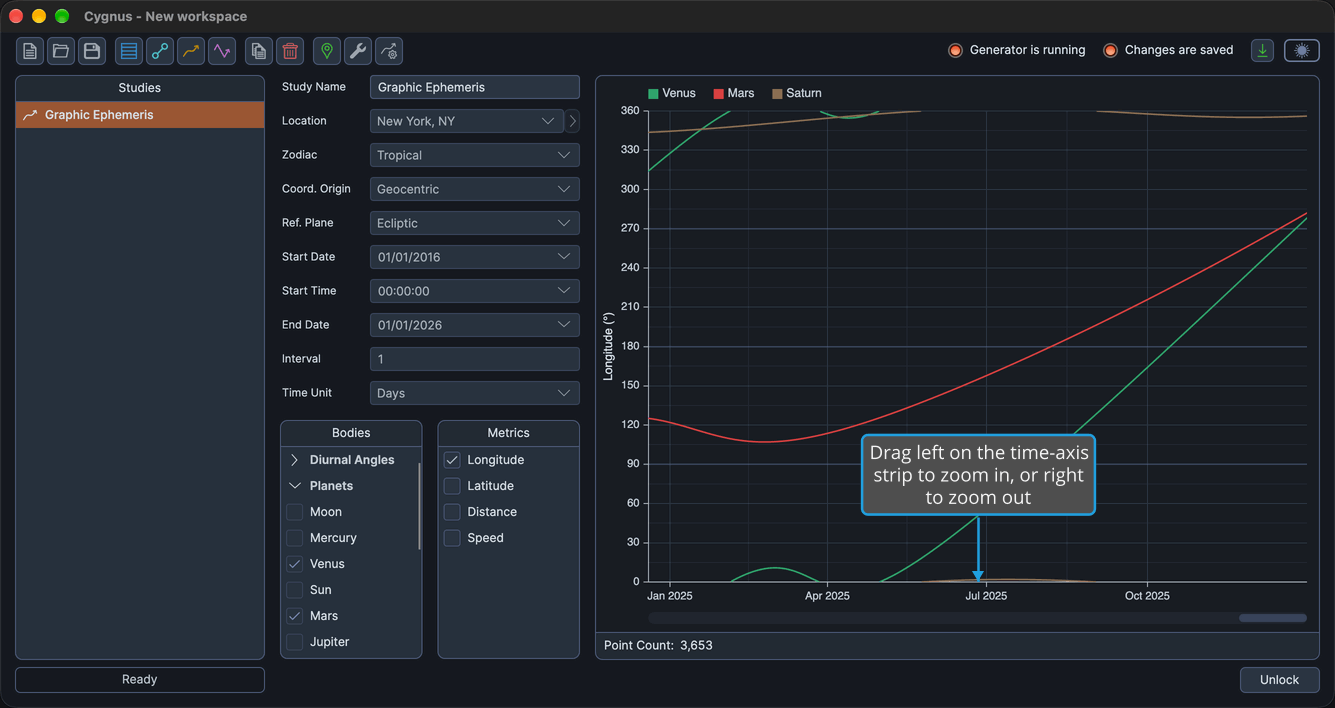This screenshot has height=708, width=1335.
Task: Click the Ready status button
Action: (x=140, y=680)
